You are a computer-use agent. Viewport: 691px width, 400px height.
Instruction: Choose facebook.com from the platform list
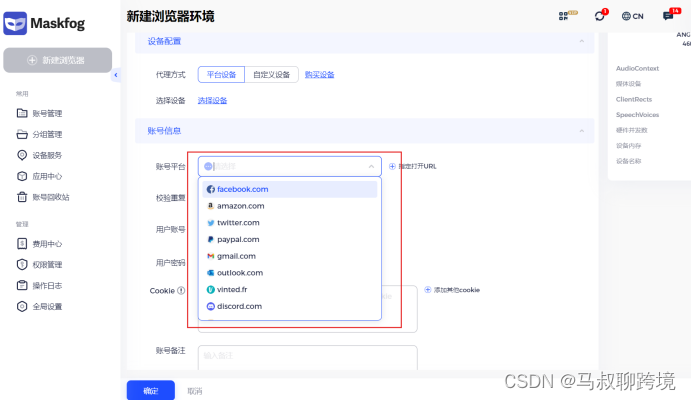tap(290, 189)
